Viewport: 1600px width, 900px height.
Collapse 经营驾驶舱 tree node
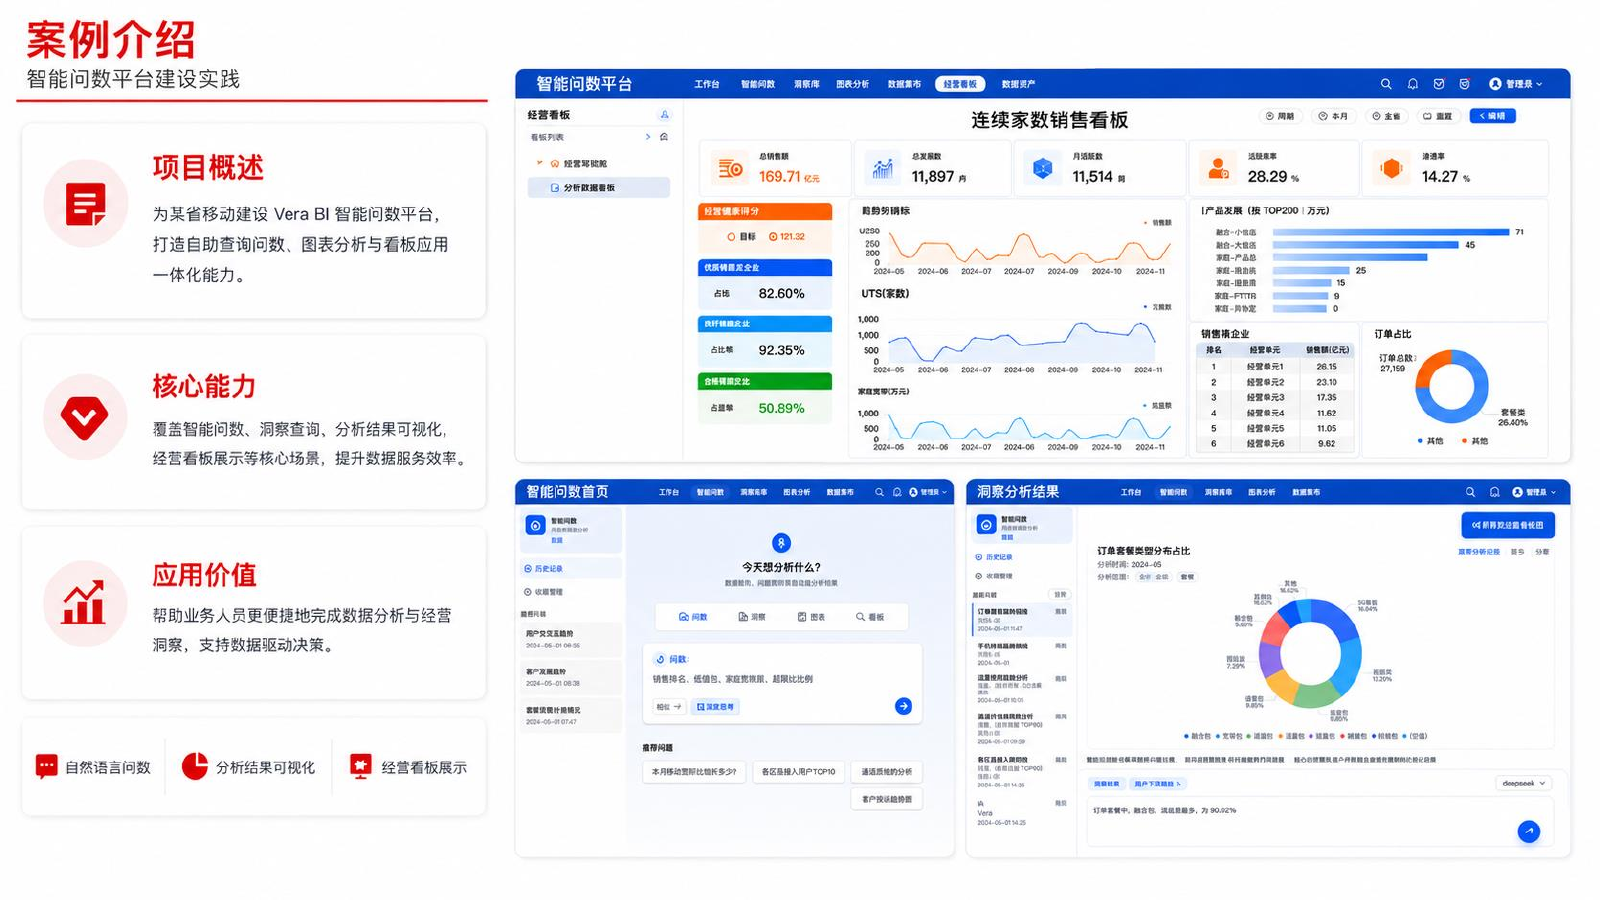(x=539, y=163)
